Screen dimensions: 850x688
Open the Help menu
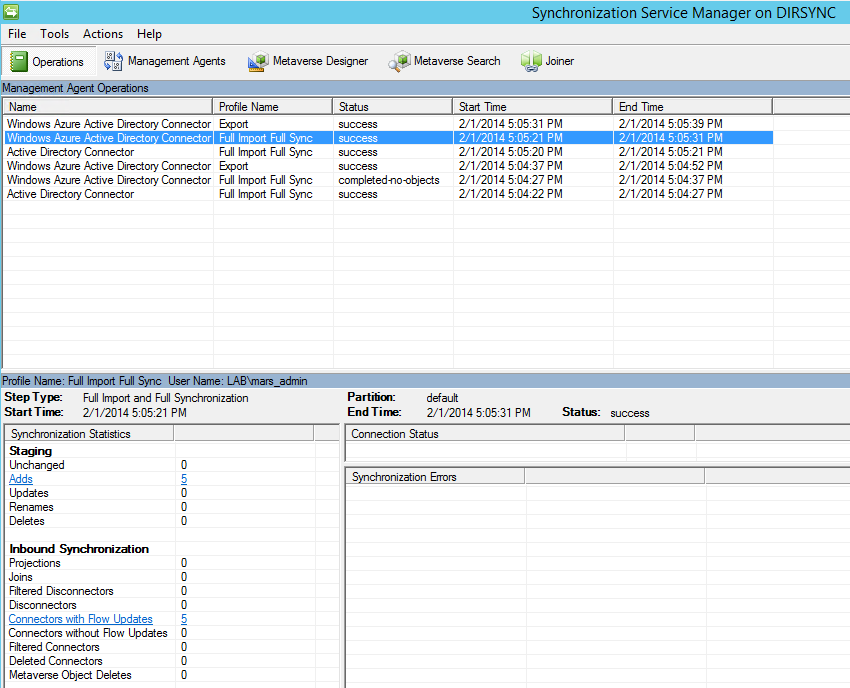[149, 34]
